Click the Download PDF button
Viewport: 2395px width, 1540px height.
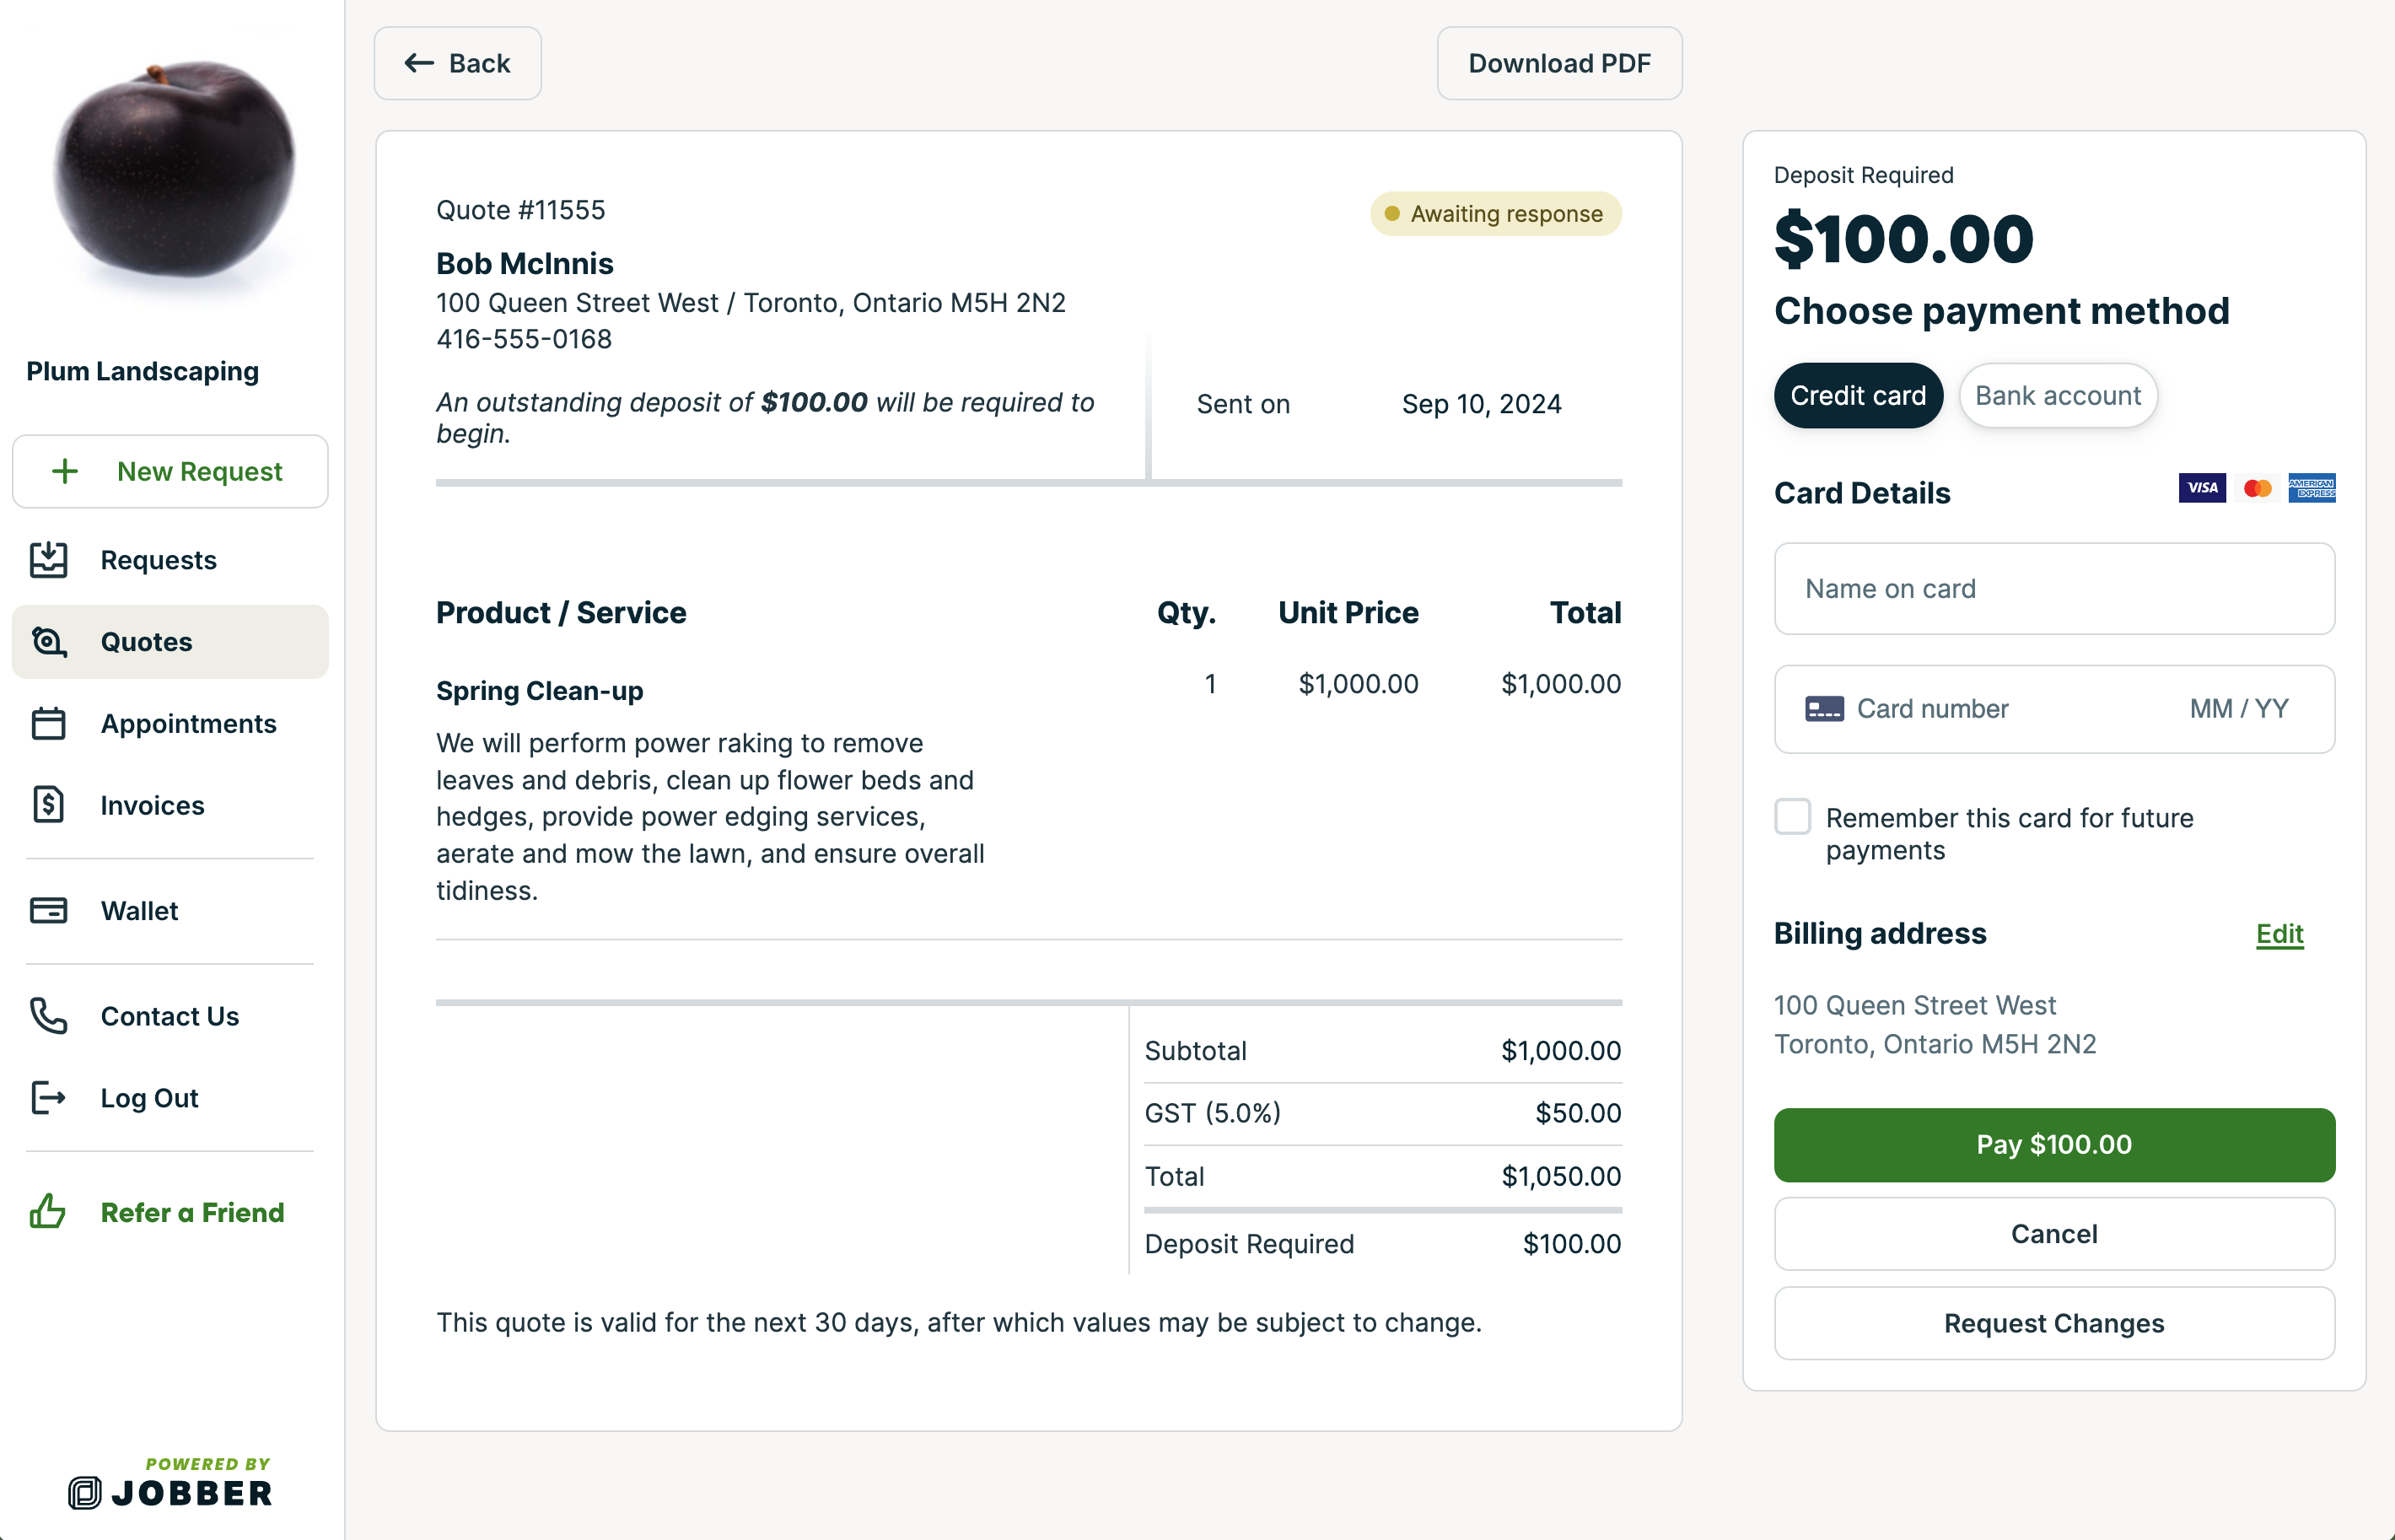pos(1558,64)
